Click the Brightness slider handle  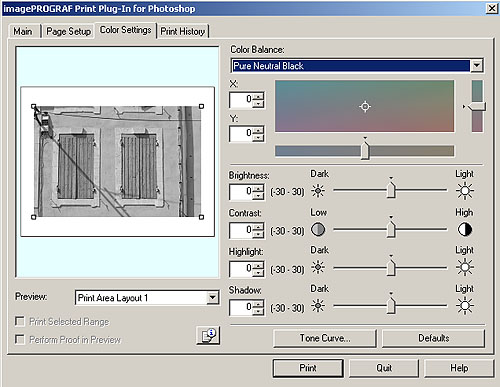point(391,190)
